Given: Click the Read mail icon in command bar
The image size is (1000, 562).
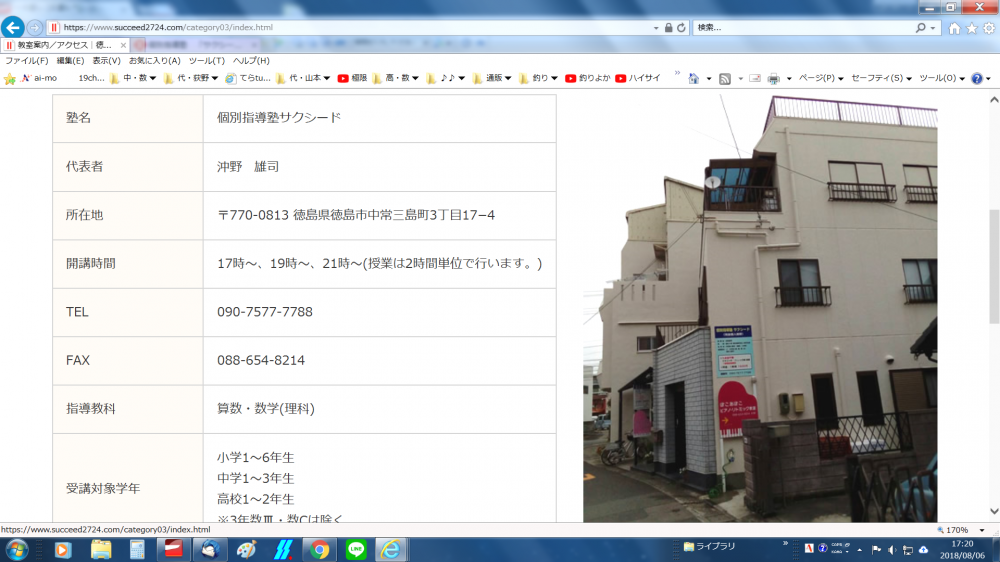Looking at the screenshot, I should [x=755, y=78].
